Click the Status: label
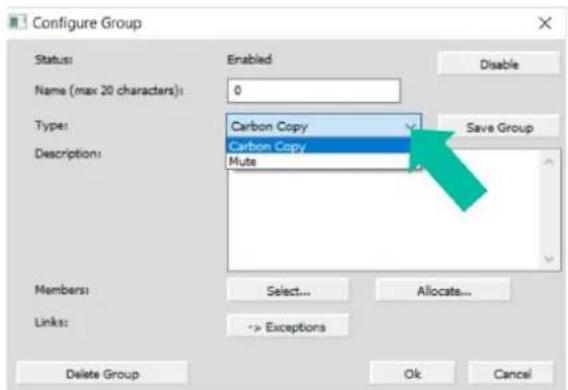The image size is (568, 390). pyautogui.click(x=54, y=59)
